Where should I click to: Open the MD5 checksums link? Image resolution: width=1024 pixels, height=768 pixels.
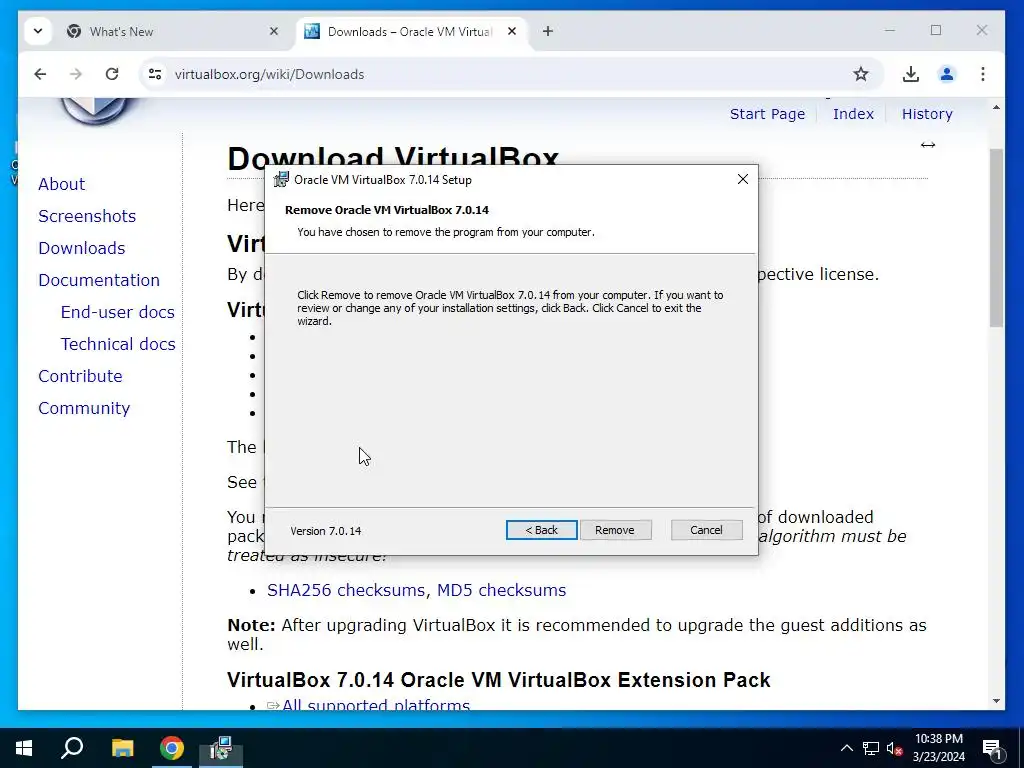502,590
